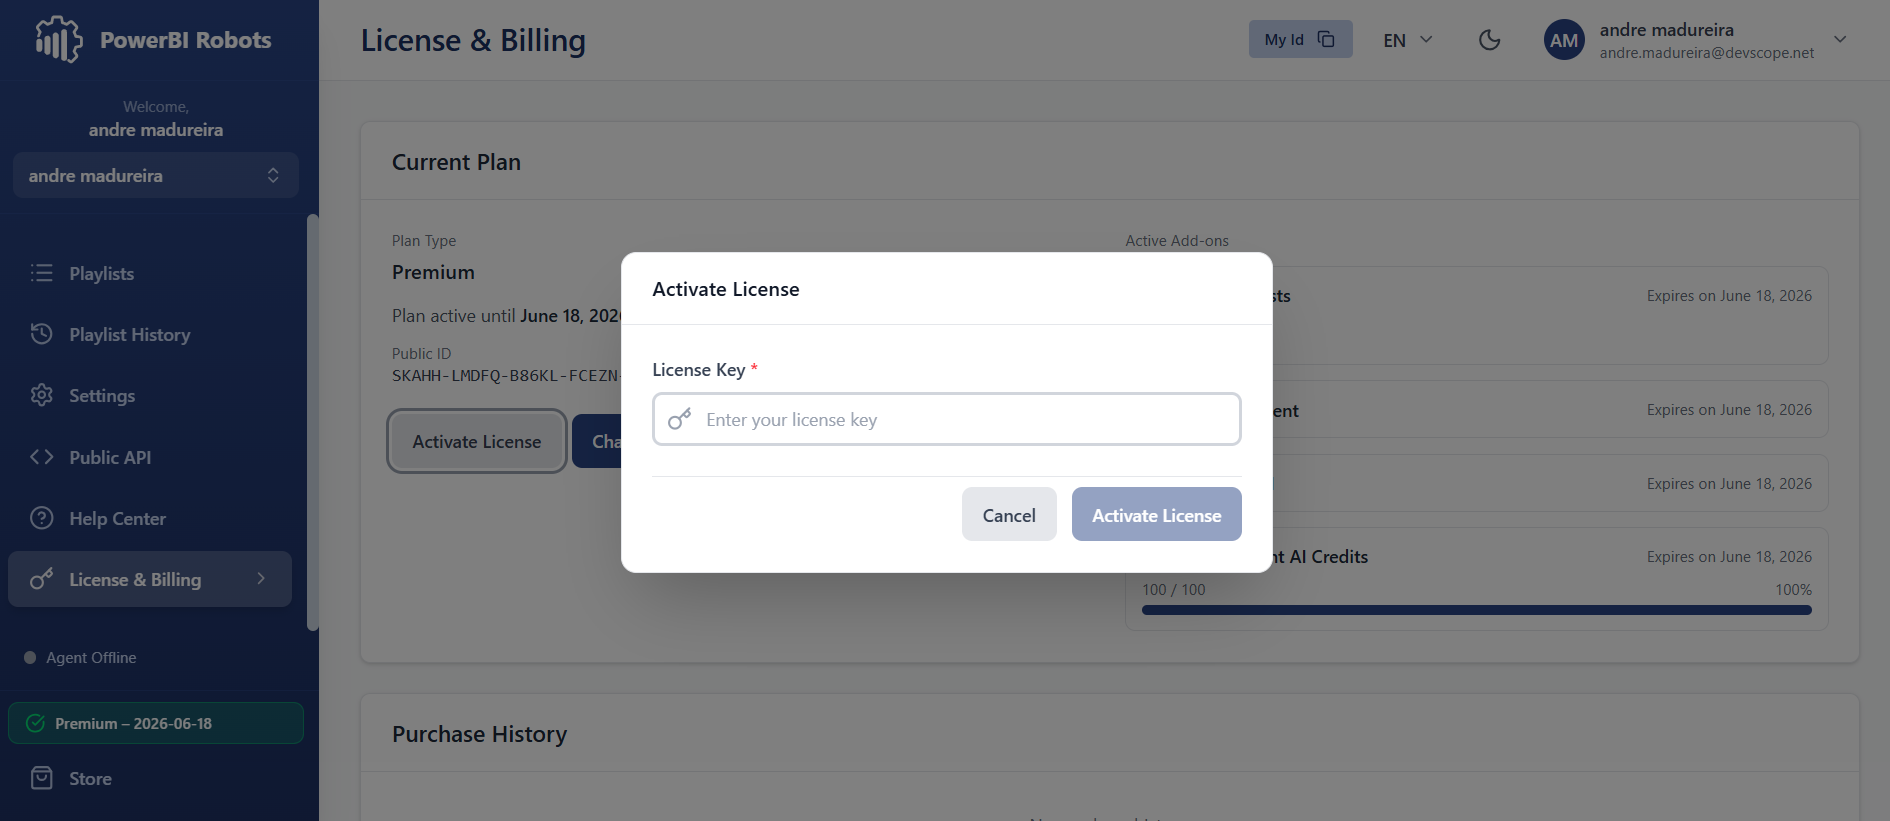
Task: Click the Store shopping bag icon
Action: tap(41, 778)
